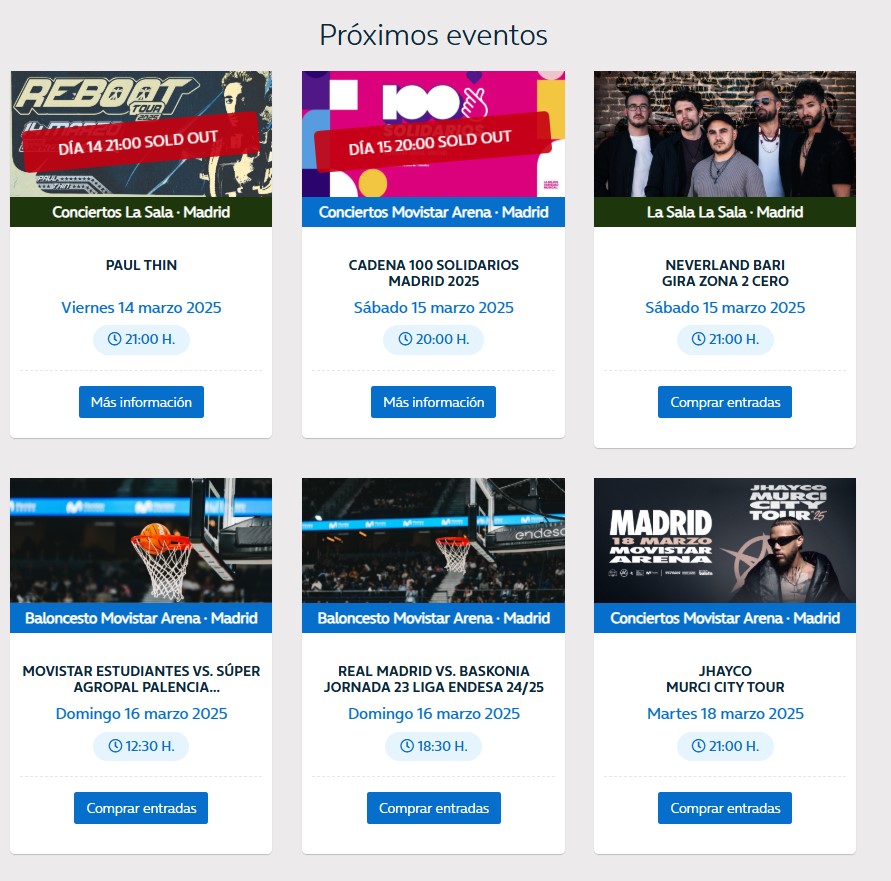Click the Viernes 14 marzo 2025 date link
Screen dimensions: 891x881
(141, 307)
